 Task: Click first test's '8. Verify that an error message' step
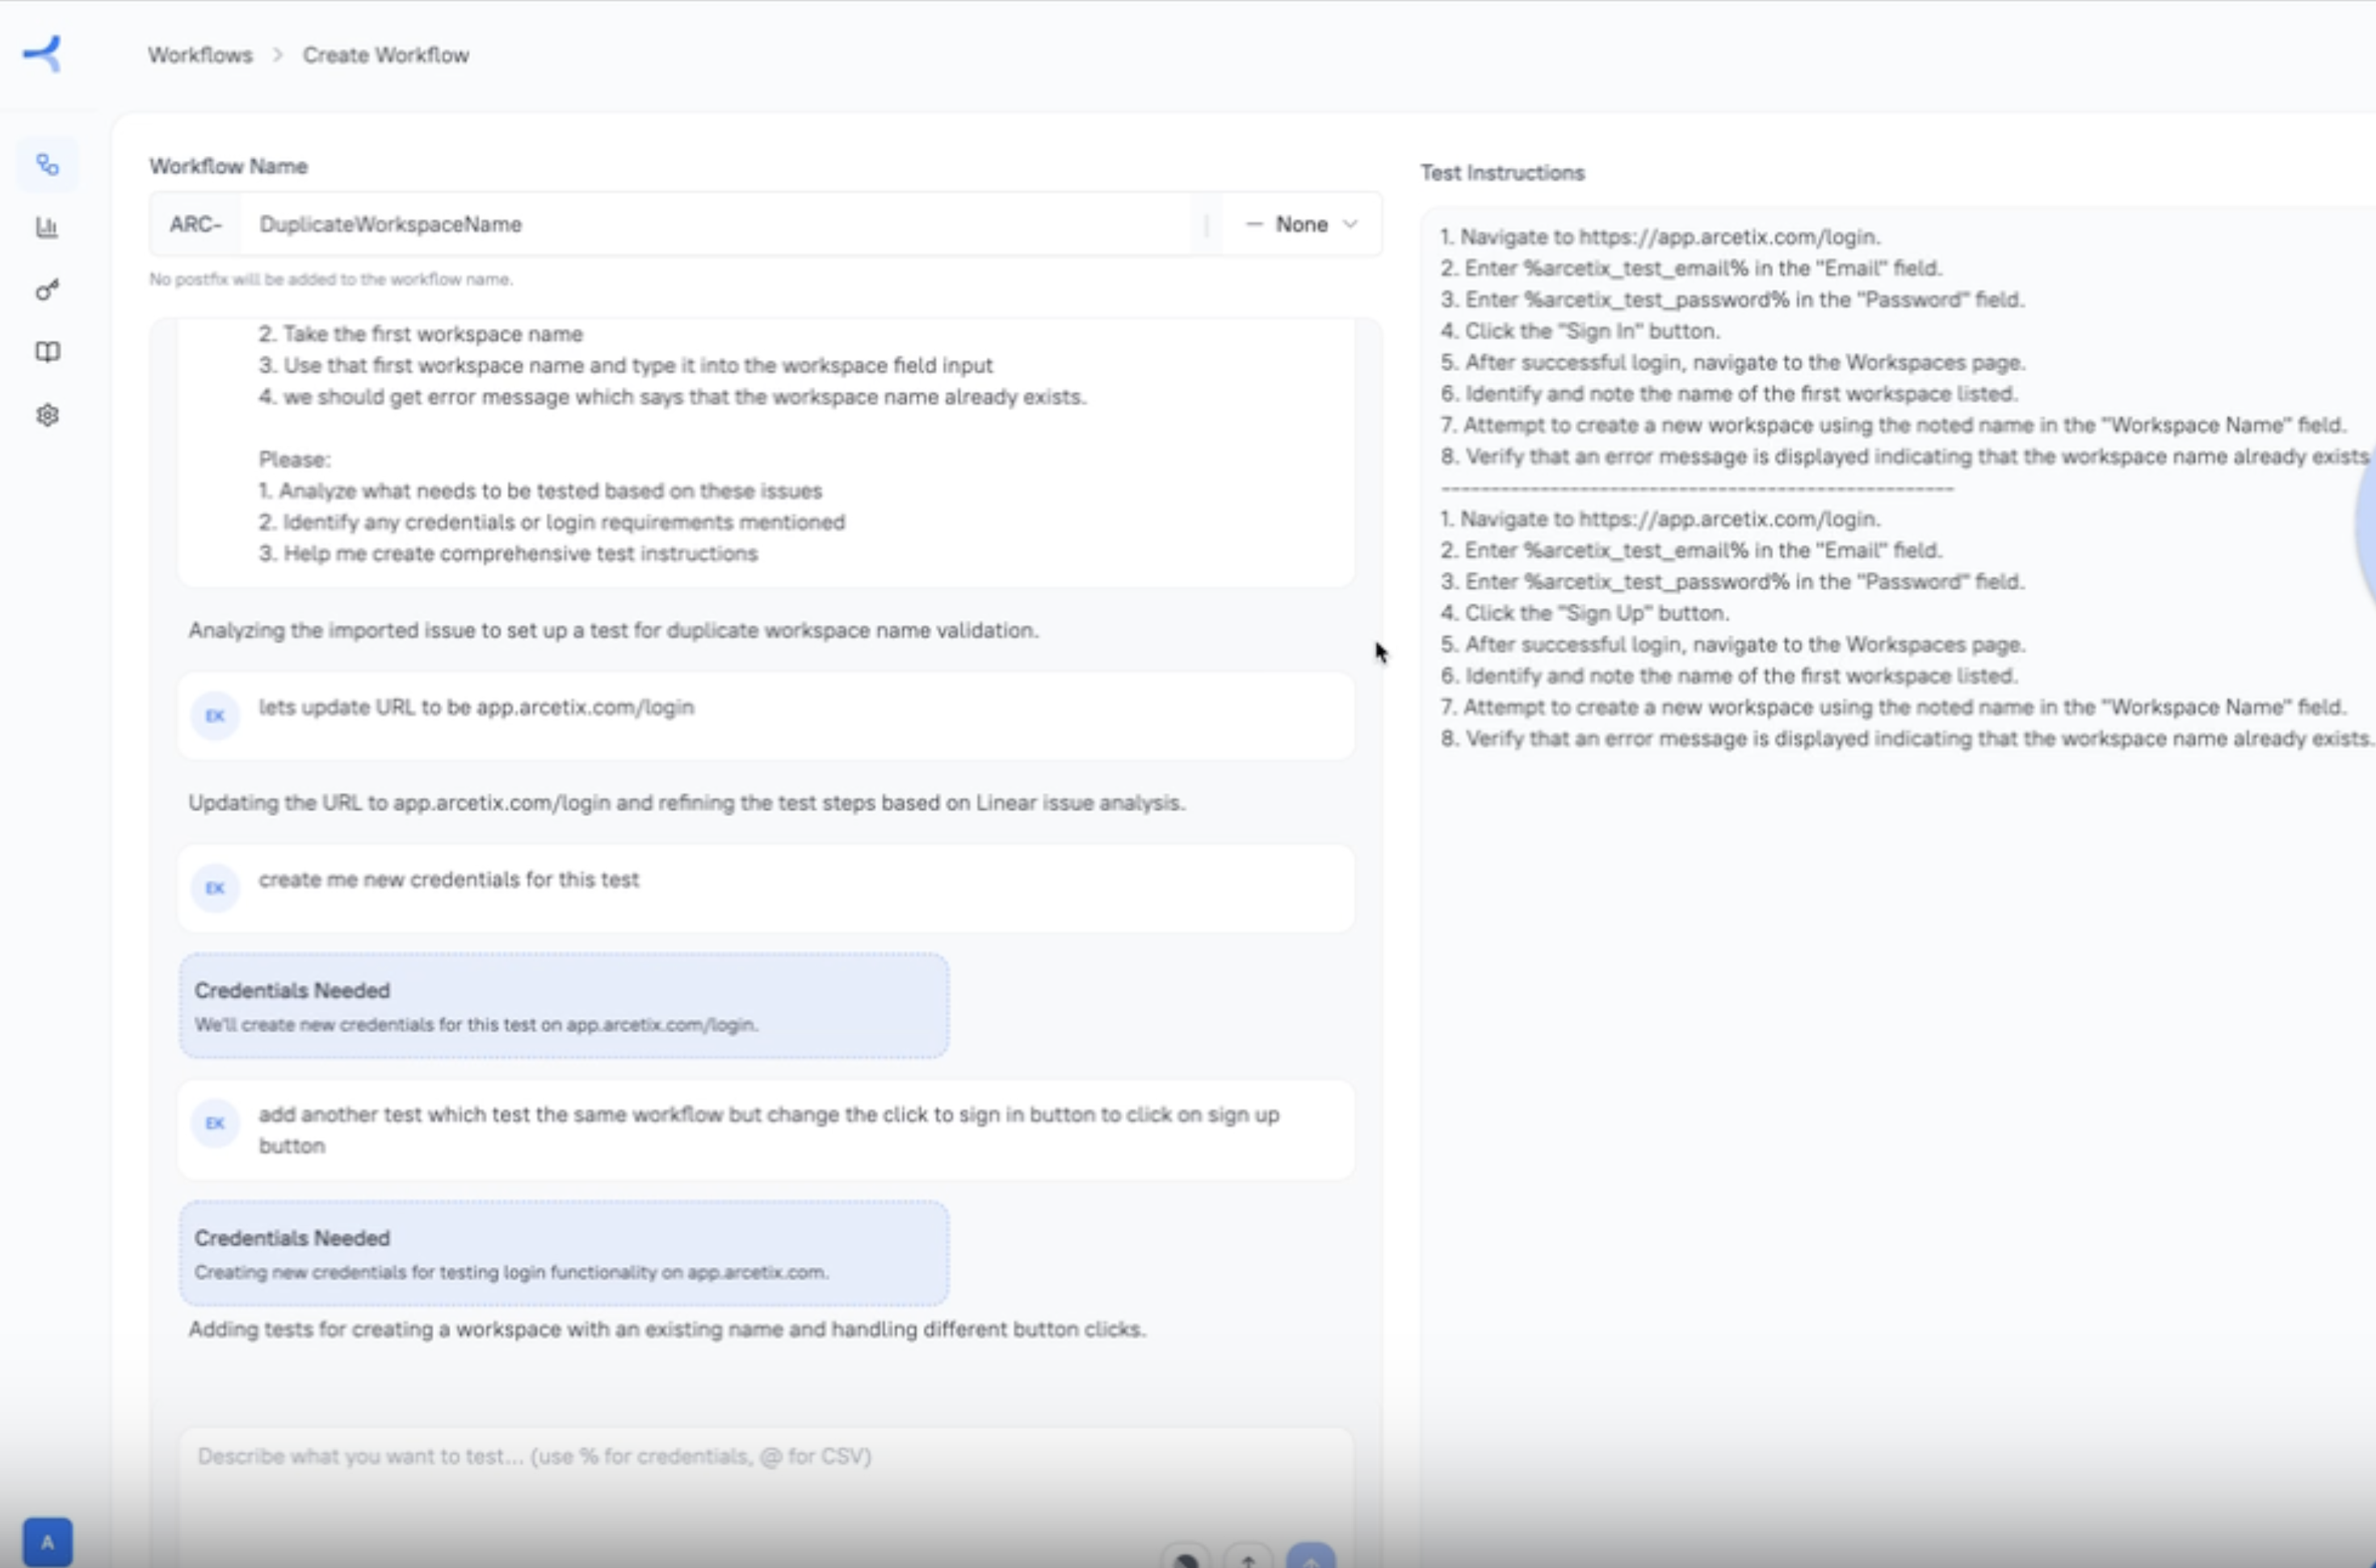(1907, 456)
